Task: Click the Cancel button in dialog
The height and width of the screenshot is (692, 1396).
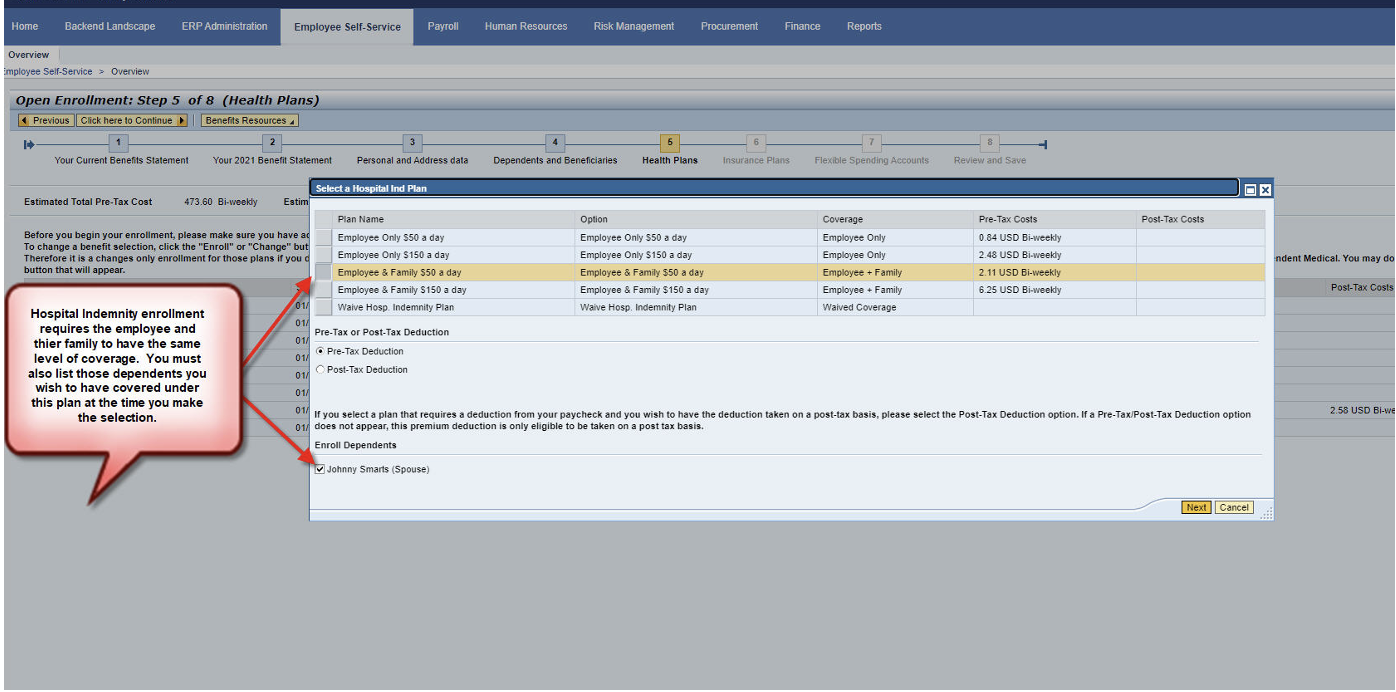Action: [1234, 508]
